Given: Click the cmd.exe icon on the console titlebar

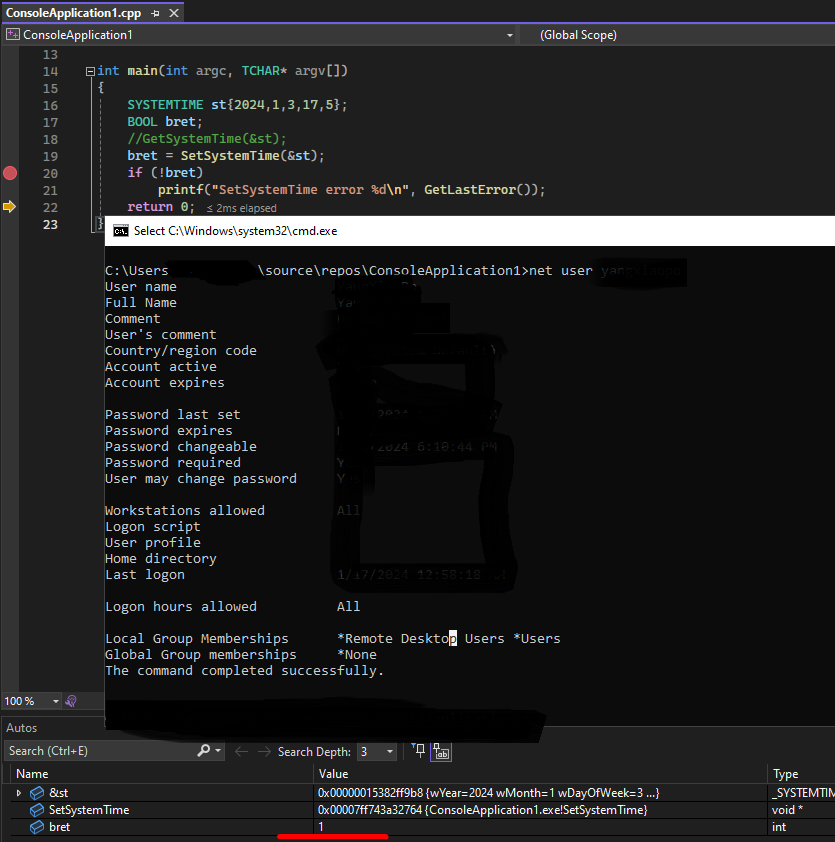Looking at the screenshot, I should pos(122,230).
